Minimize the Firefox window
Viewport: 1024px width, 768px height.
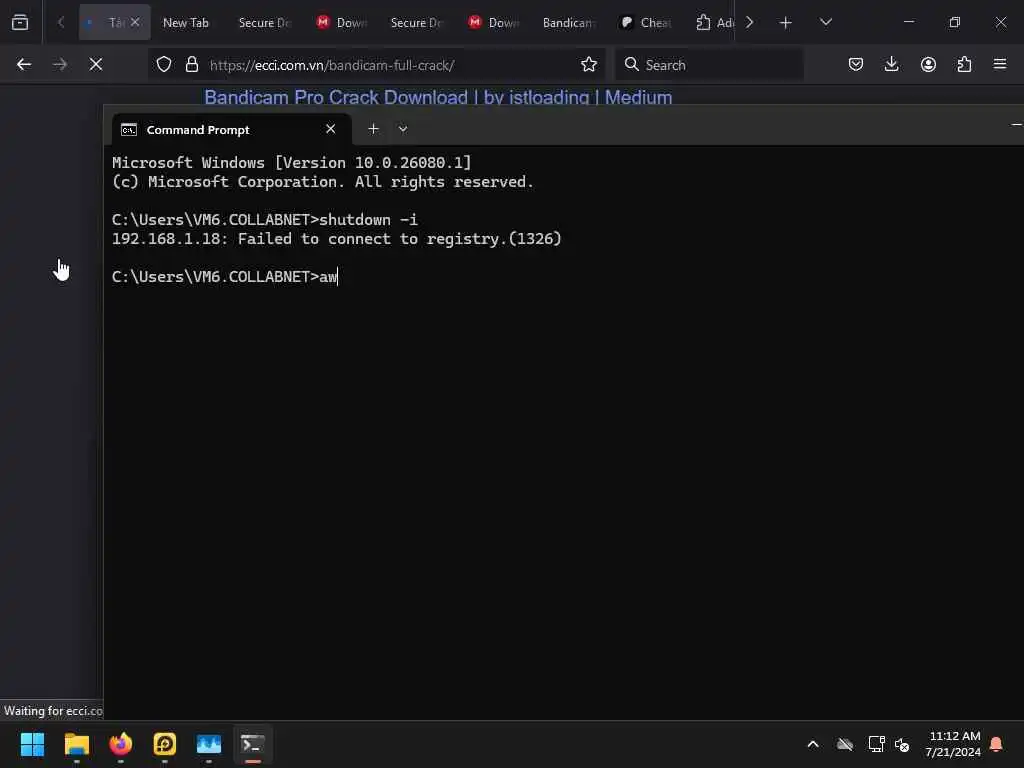click(x=909, y=22)
